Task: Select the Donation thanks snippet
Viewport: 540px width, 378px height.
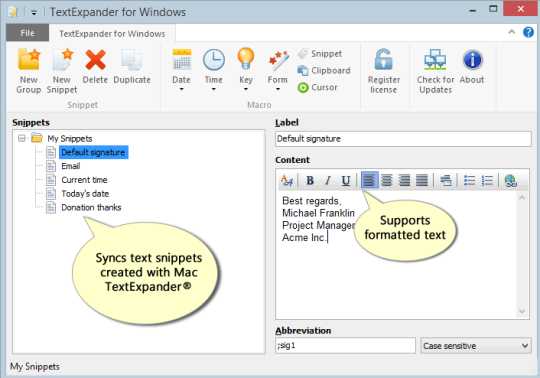Action: pyautogui.click(x=91, y=207)
